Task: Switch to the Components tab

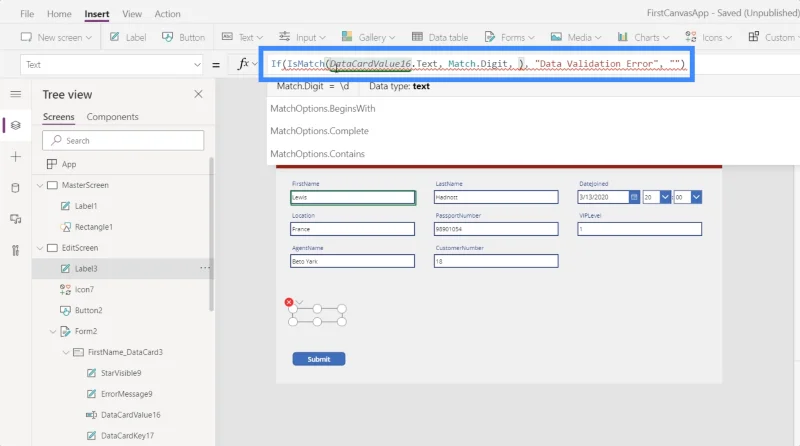Action: coord(112,117)
